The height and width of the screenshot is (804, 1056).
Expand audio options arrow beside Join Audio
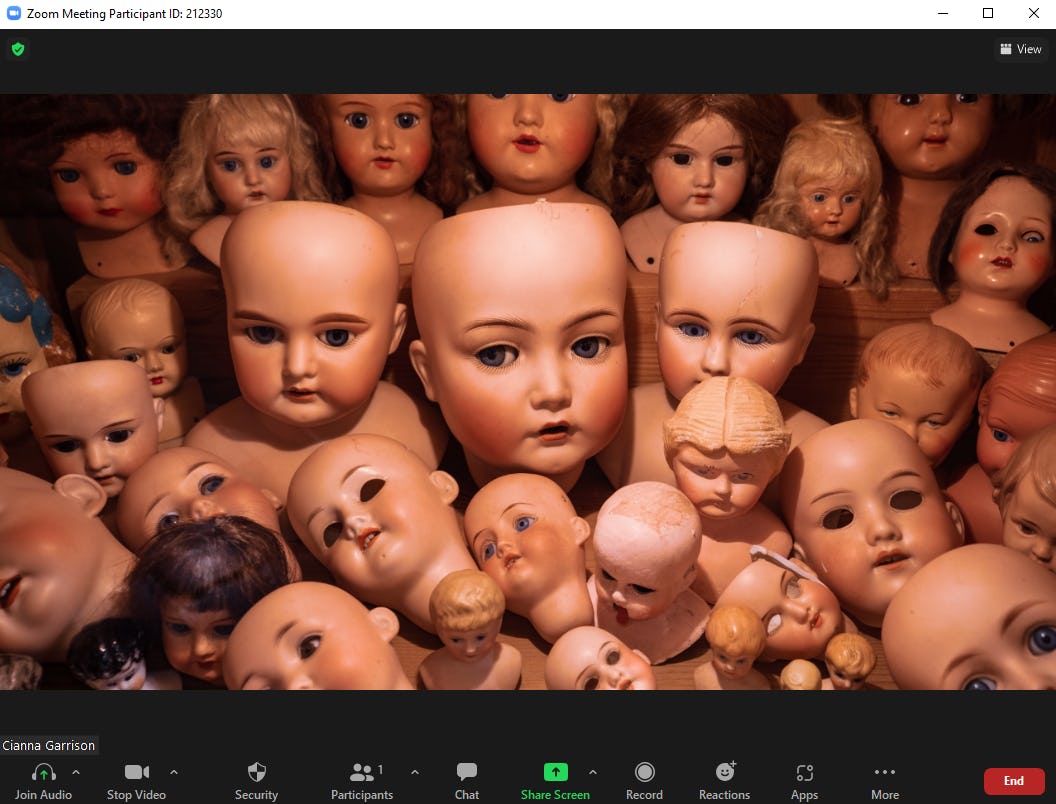point(76,772)
